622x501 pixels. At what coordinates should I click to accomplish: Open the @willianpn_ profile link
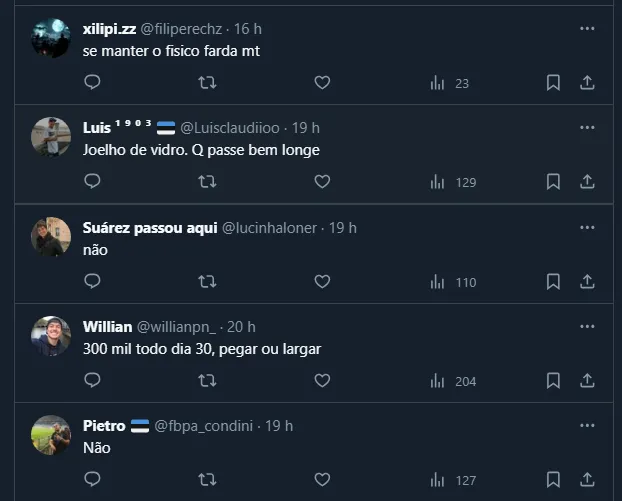[x=177, y=327]
